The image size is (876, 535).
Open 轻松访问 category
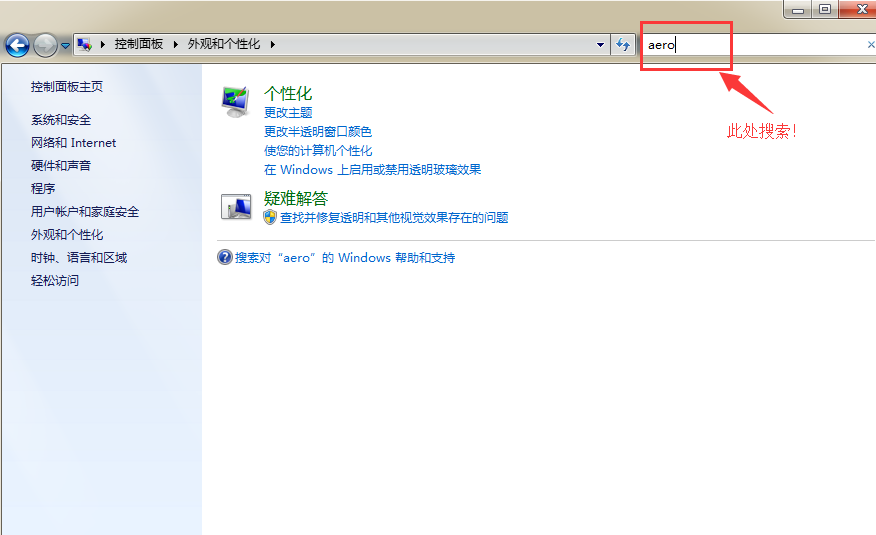[55, 280]
